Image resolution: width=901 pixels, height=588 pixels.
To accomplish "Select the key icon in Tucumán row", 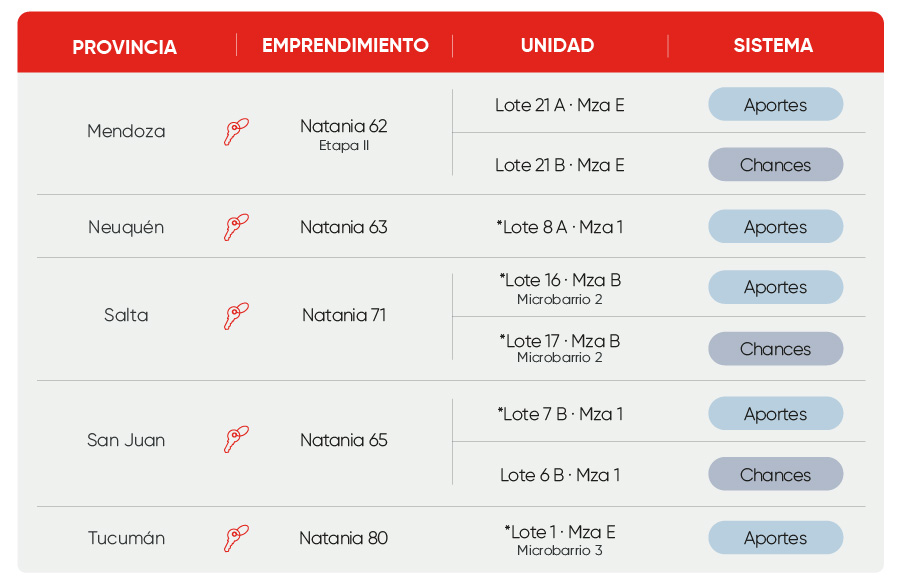I will (x=236, y=538).
